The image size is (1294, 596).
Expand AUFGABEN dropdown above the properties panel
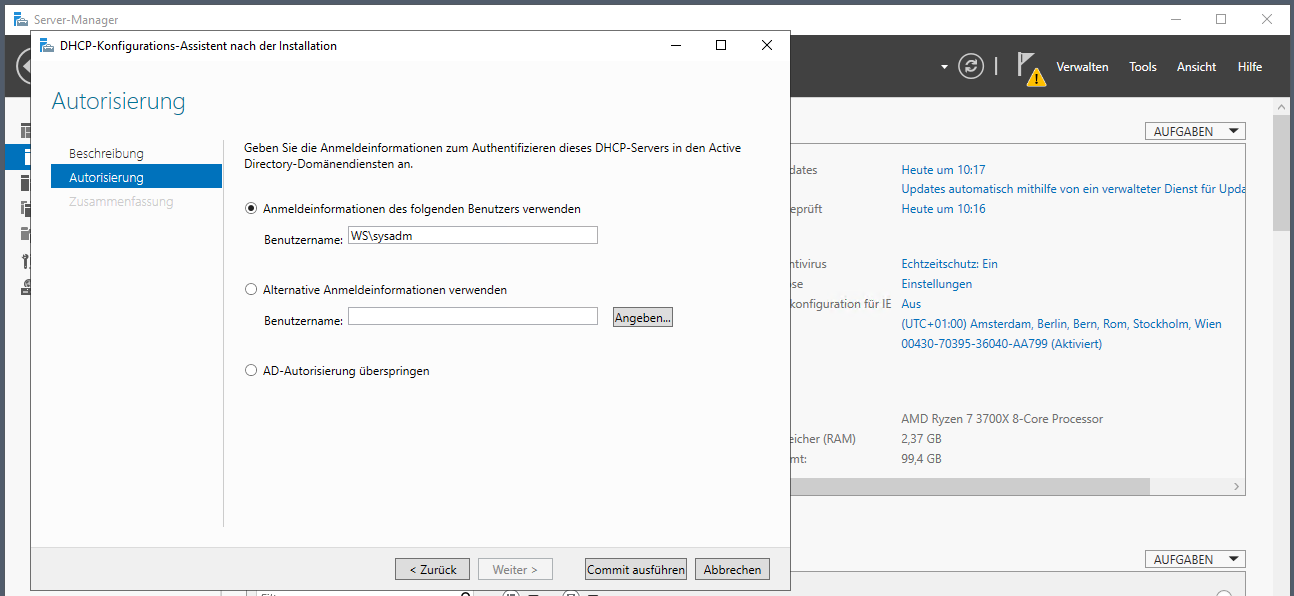click(1195, 131)
